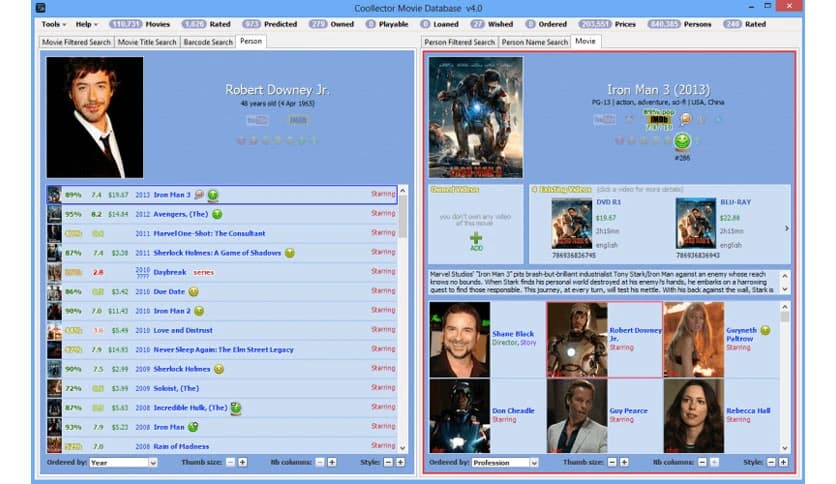Click green smiley rating under Iron Man 3 title
Image resolution: width=836 pixels, height=484 pixels.
click(682, 141)
